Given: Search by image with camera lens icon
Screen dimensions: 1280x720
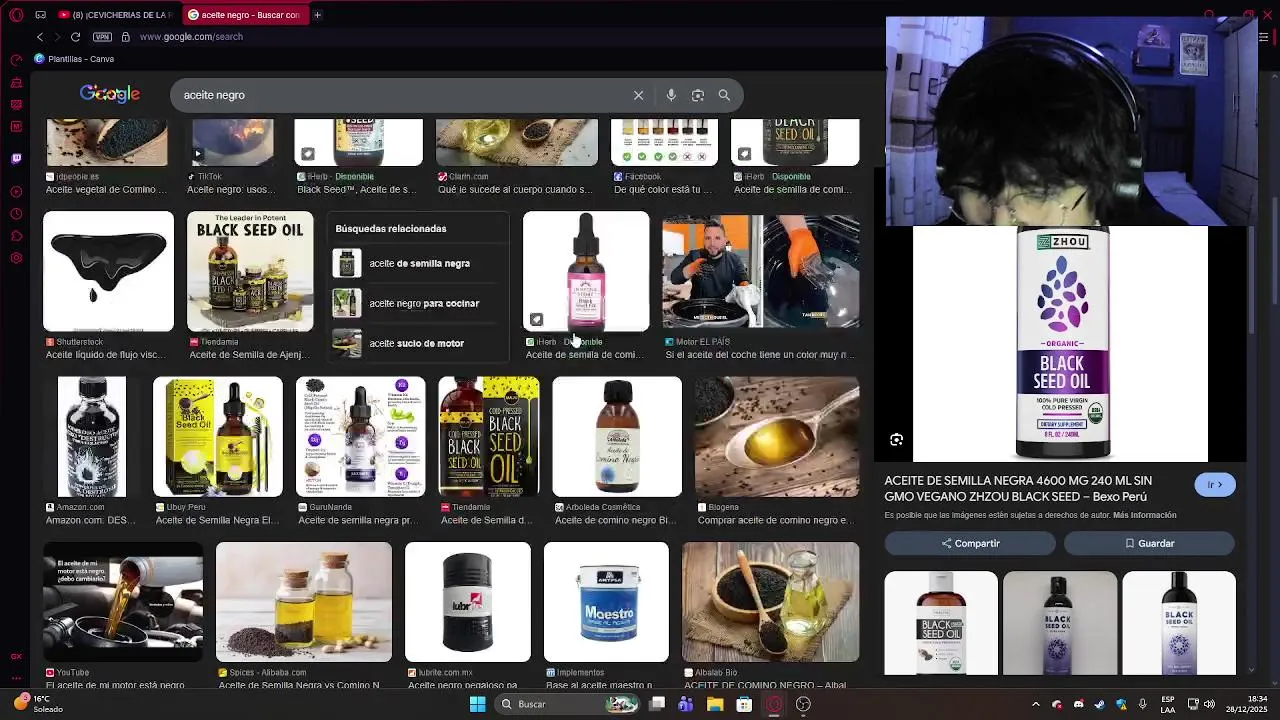Looking at the screenshot, I should (698, 95).
